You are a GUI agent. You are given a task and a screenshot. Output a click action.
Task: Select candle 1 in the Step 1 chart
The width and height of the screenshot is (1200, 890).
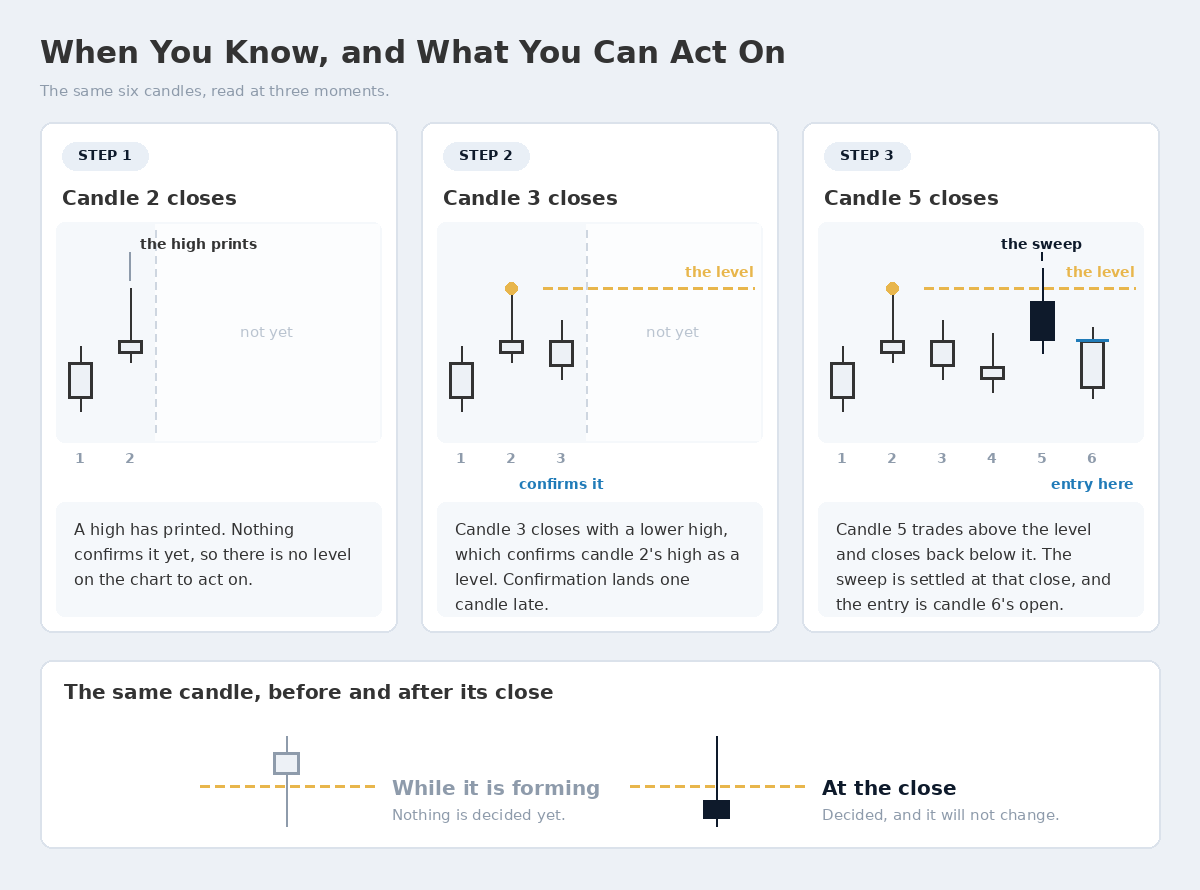(x=80, y=380)
